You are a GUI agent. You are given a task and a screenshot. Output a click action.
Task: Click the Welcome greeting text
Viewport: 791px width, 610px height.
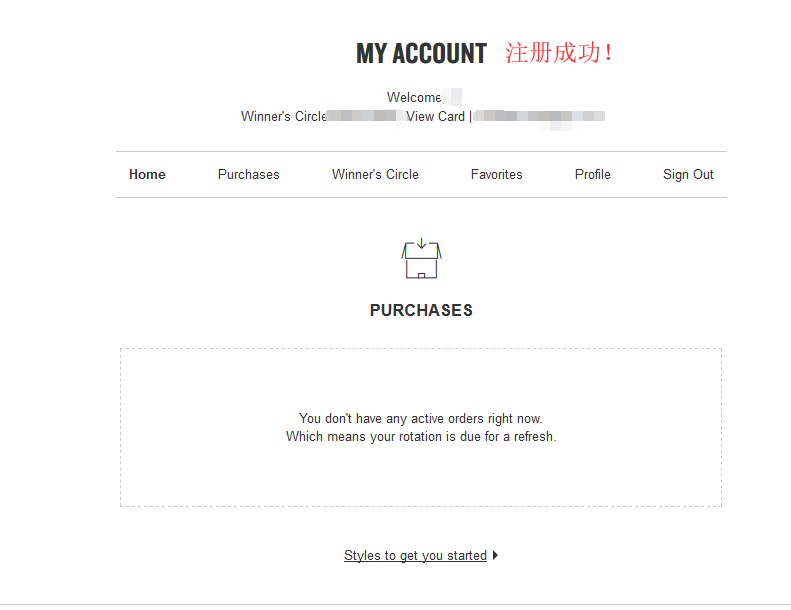(x=414, y=97)
